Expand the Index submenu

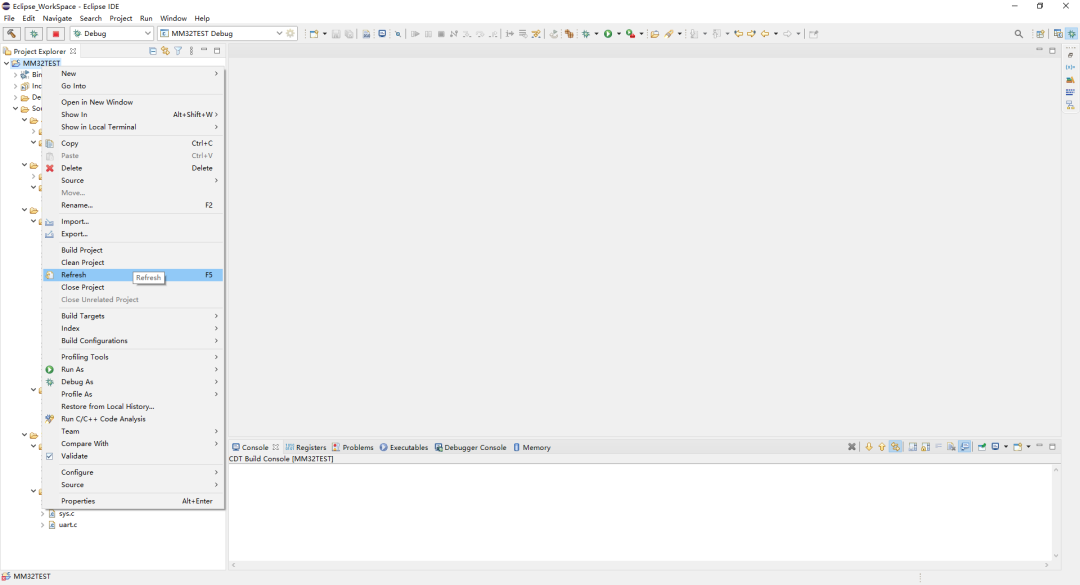(x=134, y=329)
